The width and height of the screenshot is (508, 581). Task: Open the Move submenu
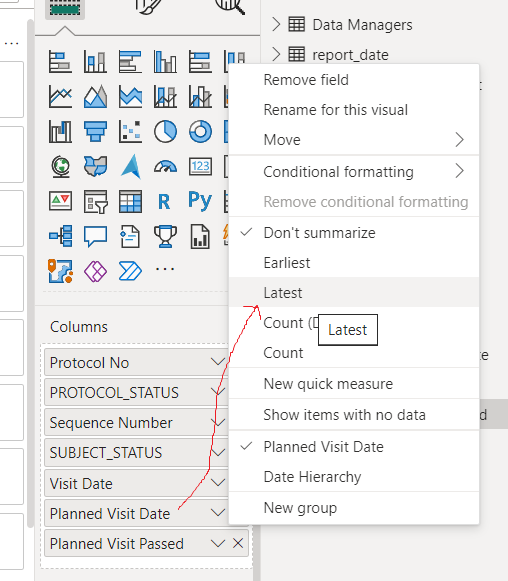tap(354, 140)
